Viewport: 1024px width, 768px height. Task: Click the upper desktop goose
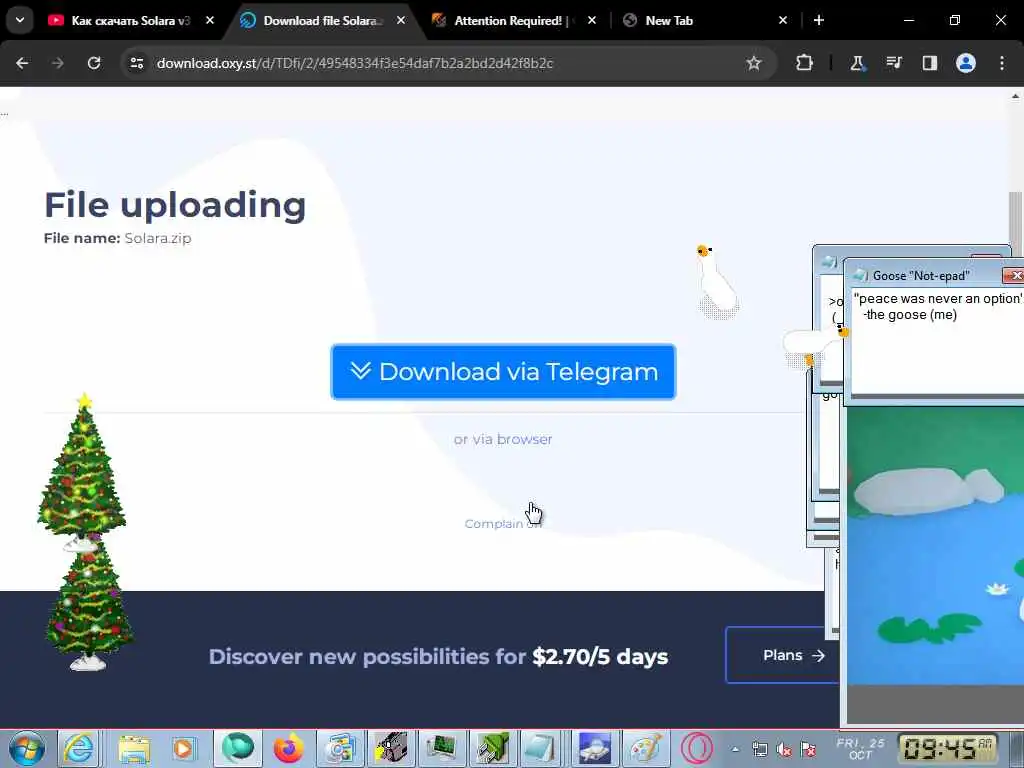point(716,281)
